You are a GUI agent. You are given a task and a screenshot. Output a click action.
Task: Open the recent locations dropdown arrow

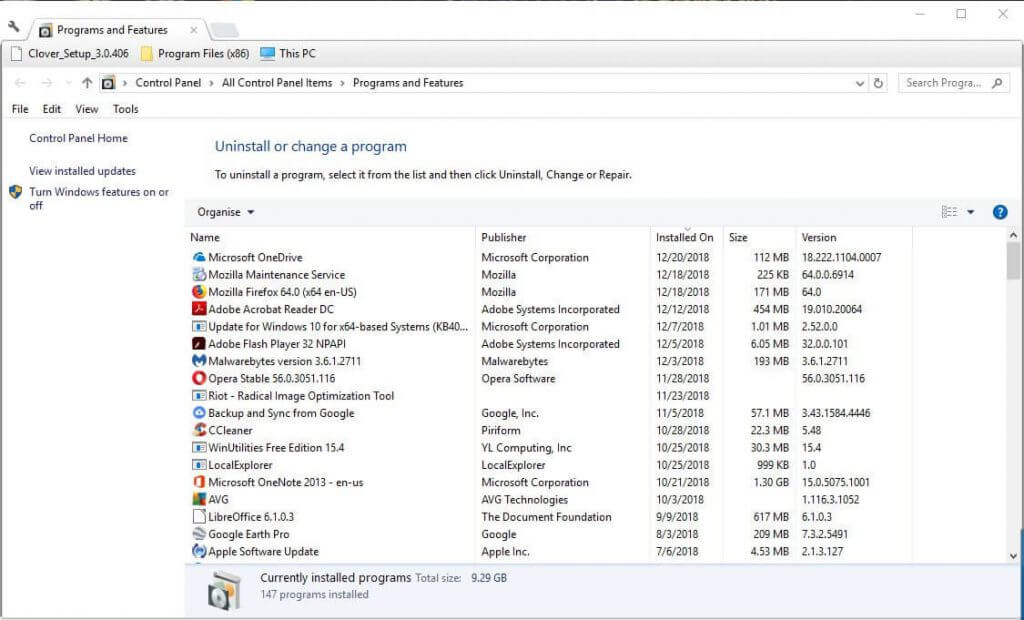pos(69,83)
